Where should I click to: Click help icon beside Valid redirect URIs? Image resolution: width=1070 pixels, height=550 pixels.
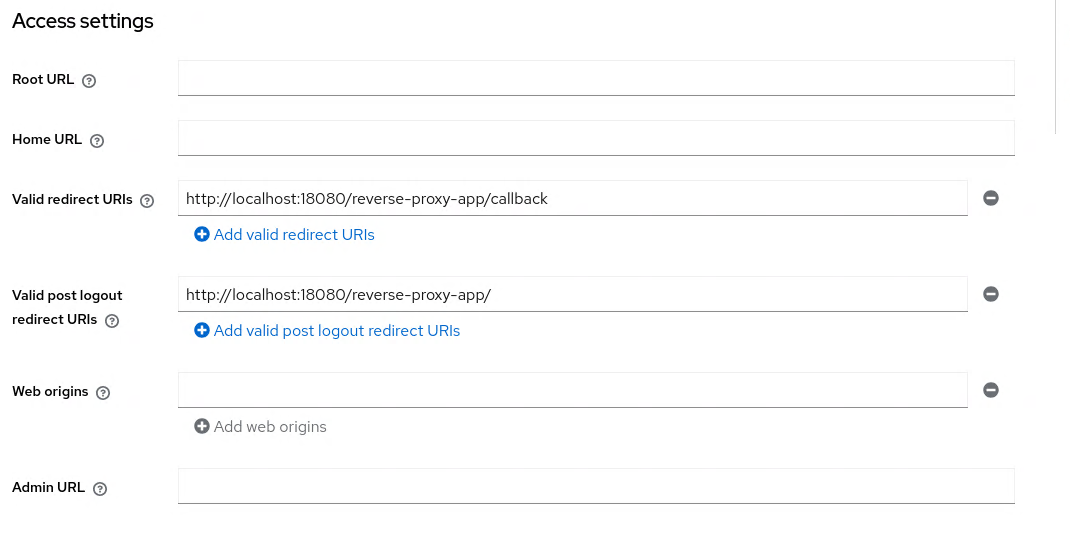(147, 201)
